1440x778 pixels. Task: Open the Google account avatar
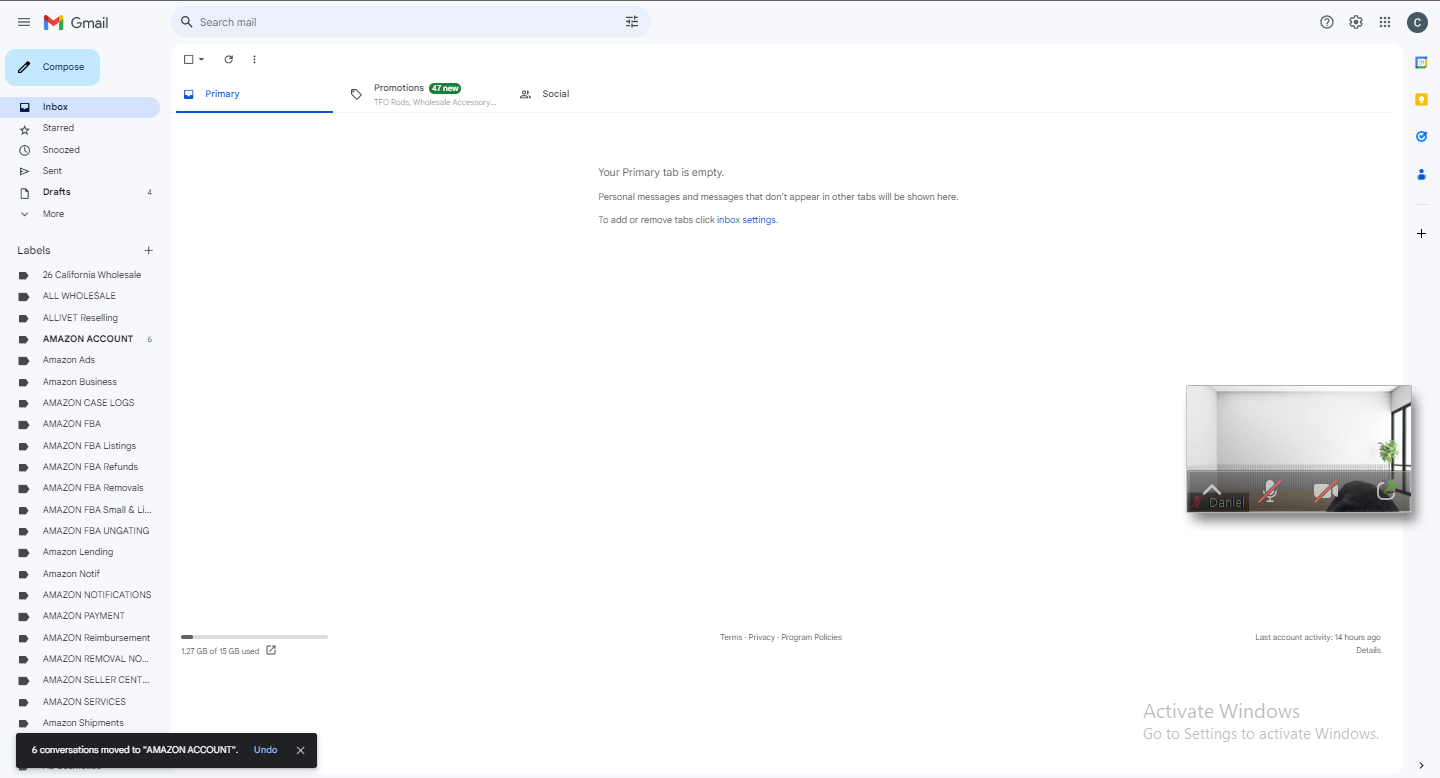pyautogui.click(x=1417, y=22)
